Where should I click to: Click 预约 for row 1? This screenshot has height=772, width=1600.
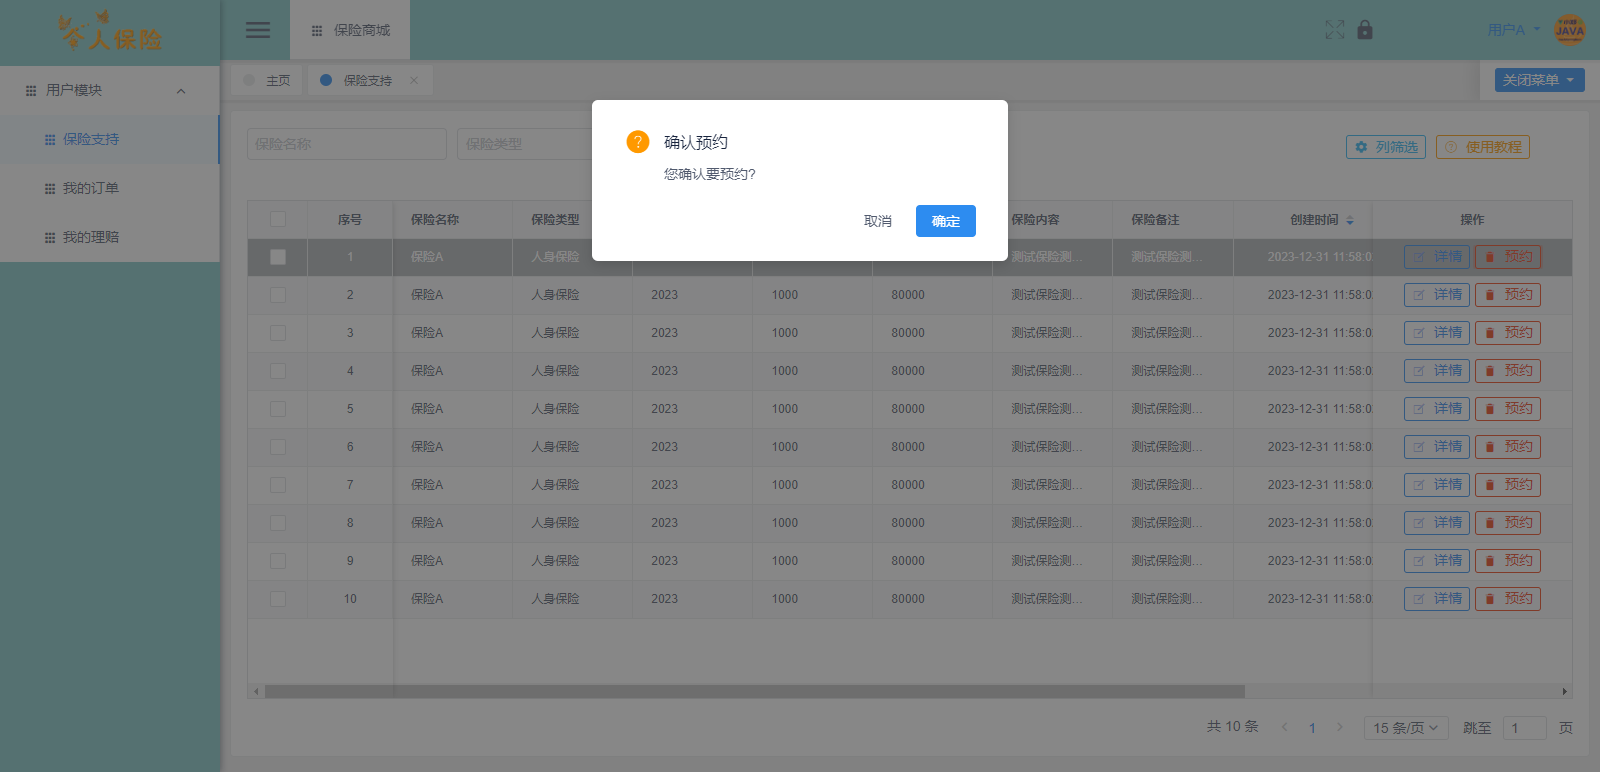pyautogui.click(x=1508, y=257)
